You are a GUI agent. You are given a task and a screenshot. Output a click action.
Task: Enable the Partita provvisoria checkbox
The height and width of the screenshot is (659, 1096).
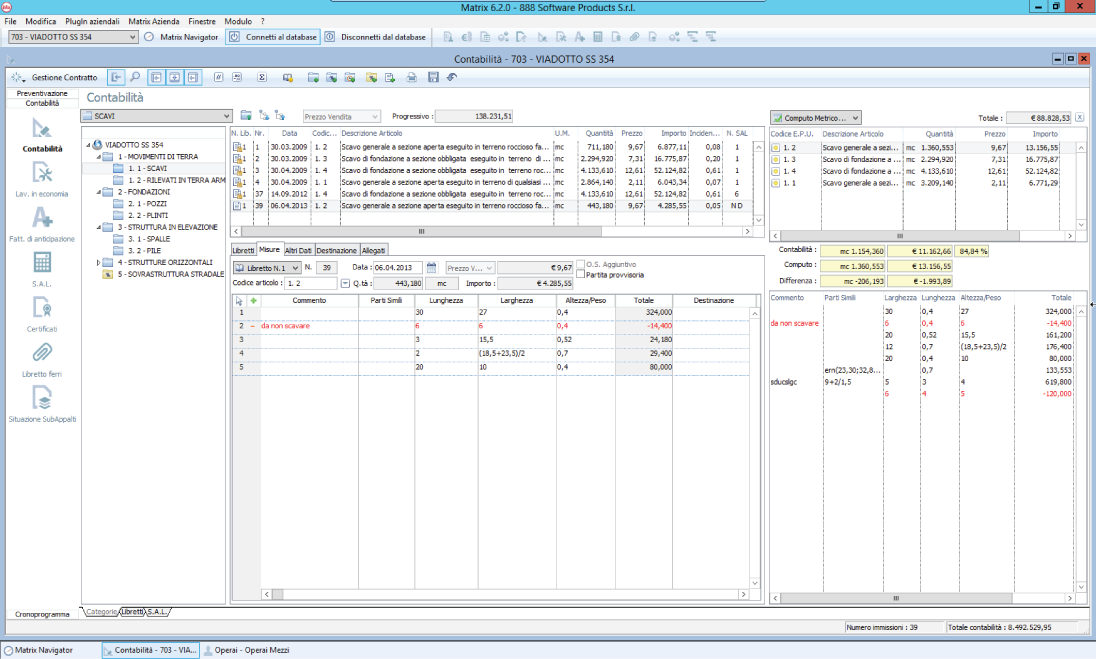tap(581, 274)
